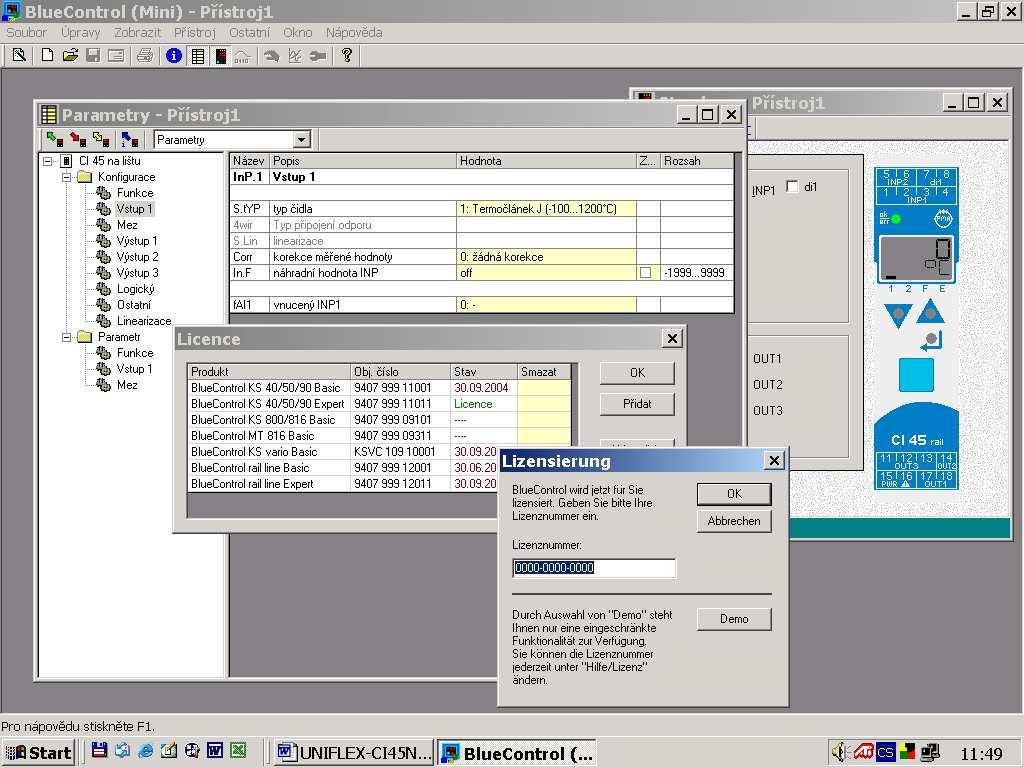Click the greyed hand icon in toolbar

coord(272,56)
